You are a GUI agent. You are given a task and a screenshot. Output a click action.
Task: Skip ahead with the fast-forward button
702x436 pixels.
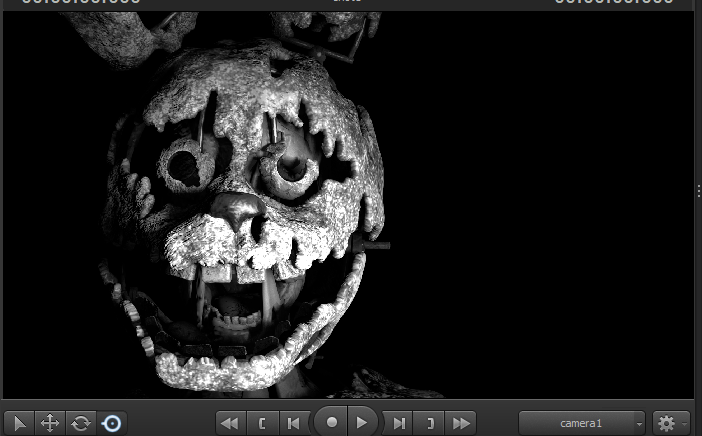pyautogui.click(x=461, y=423)
